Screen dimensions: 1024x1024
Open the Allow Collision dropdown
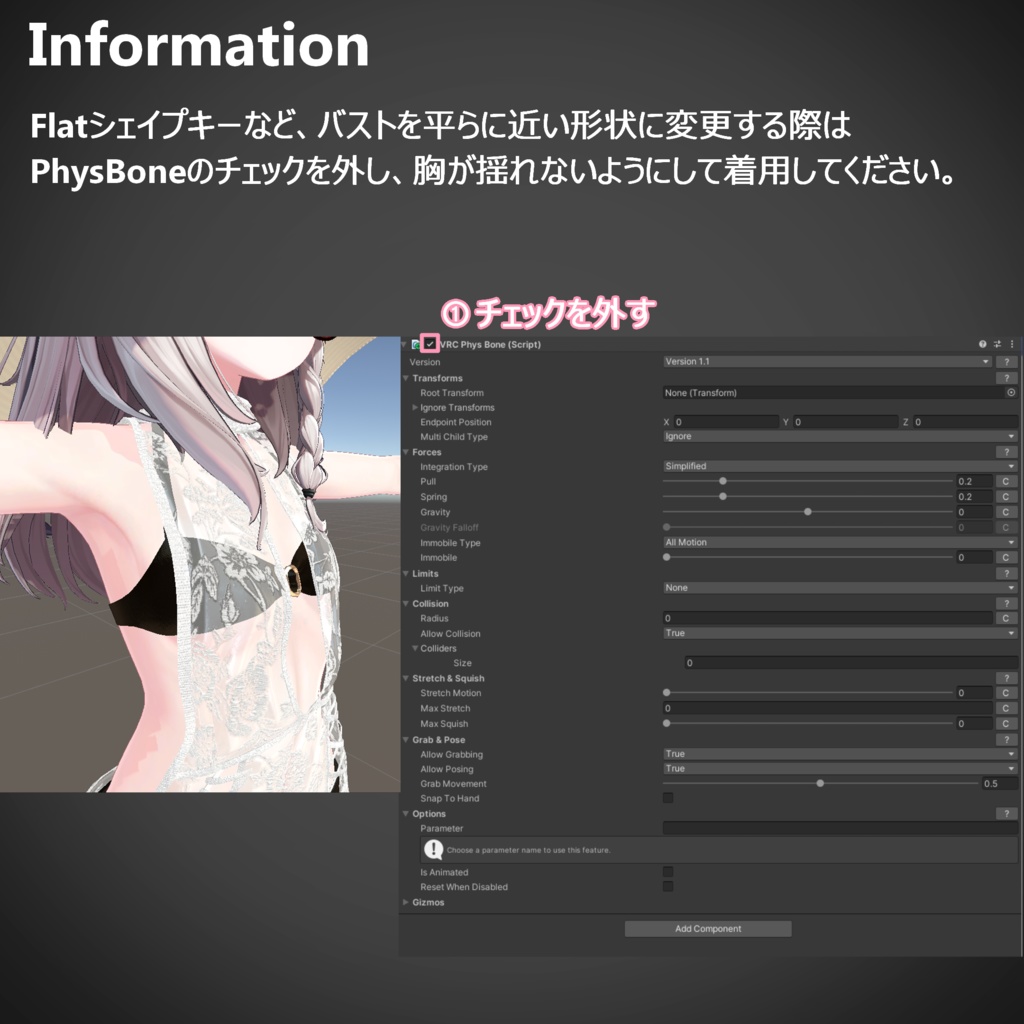click(840, 633)
